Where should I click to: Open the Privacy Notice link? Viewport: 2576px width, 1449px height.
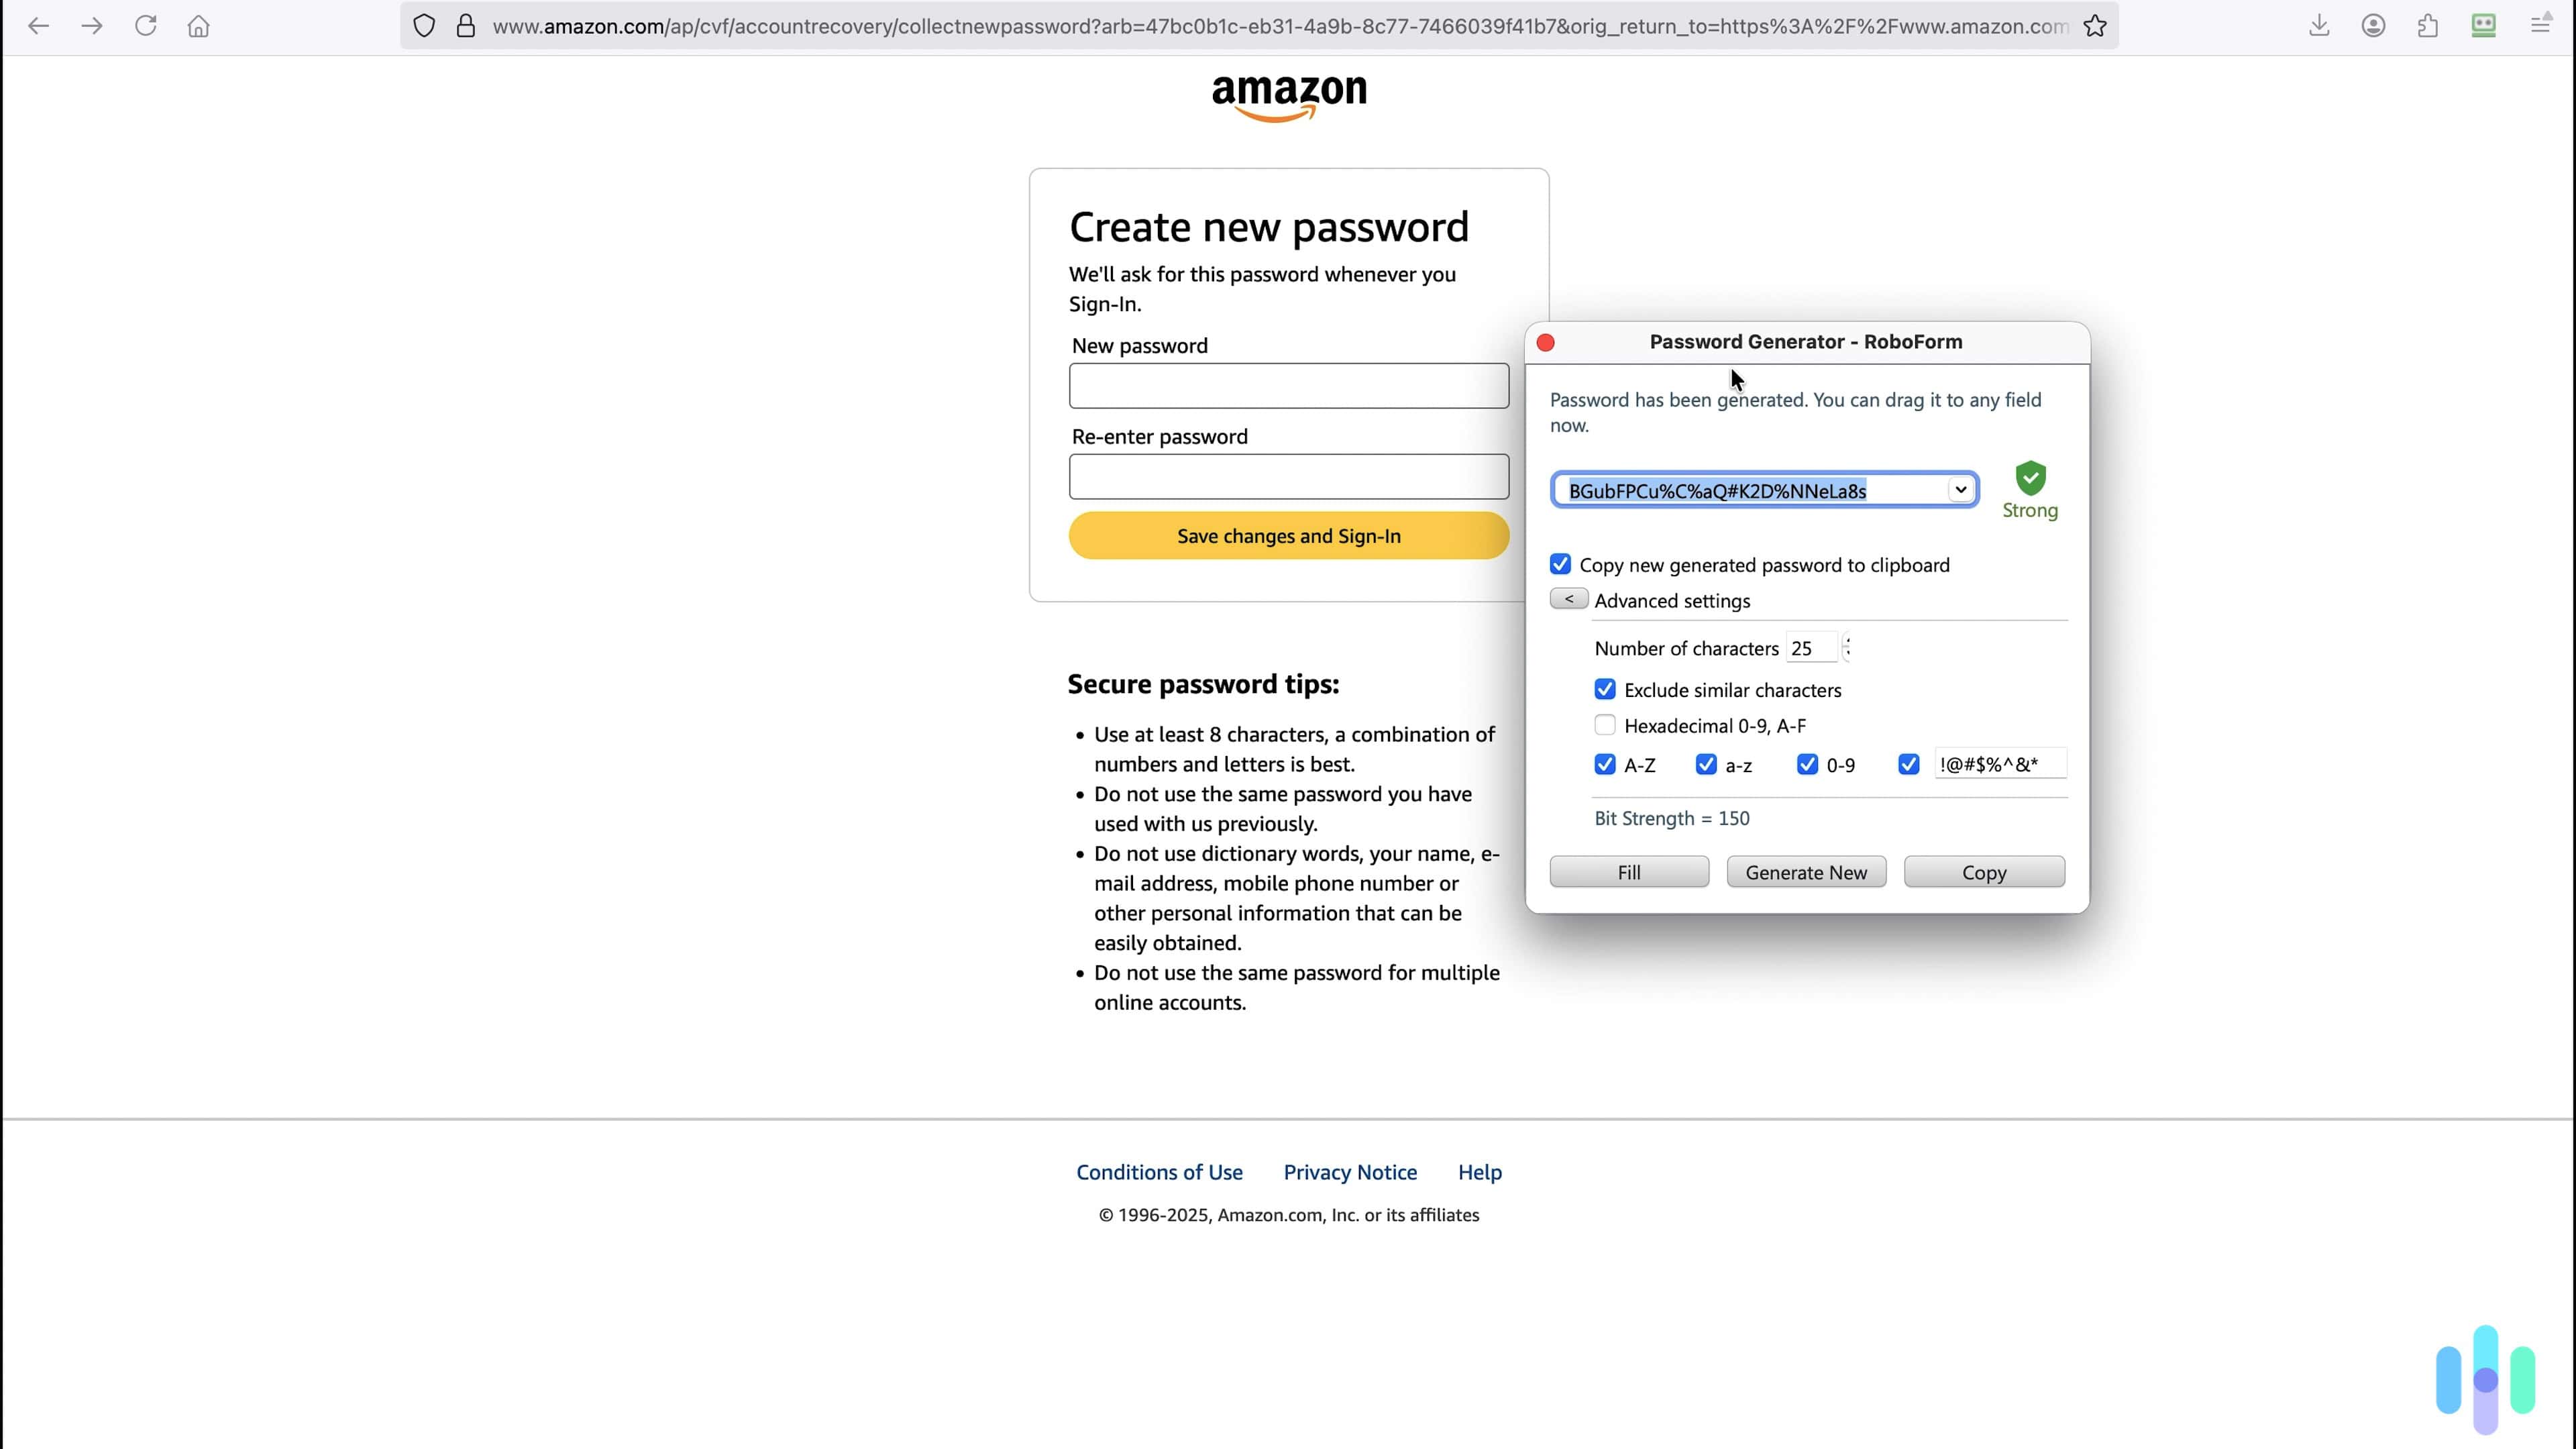point(1349,1172)
